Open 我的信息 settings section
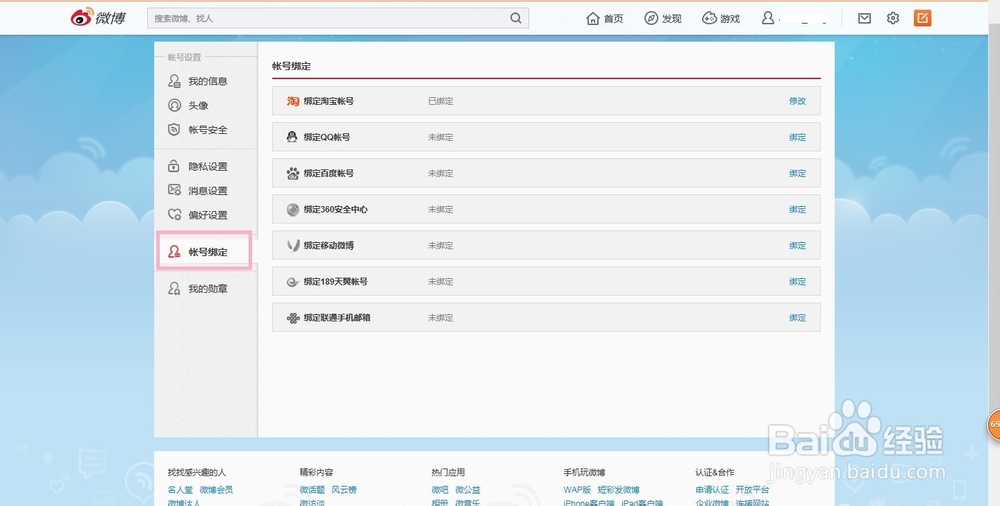The height and width of the screenshot is (506, 1000). point(208,82)
